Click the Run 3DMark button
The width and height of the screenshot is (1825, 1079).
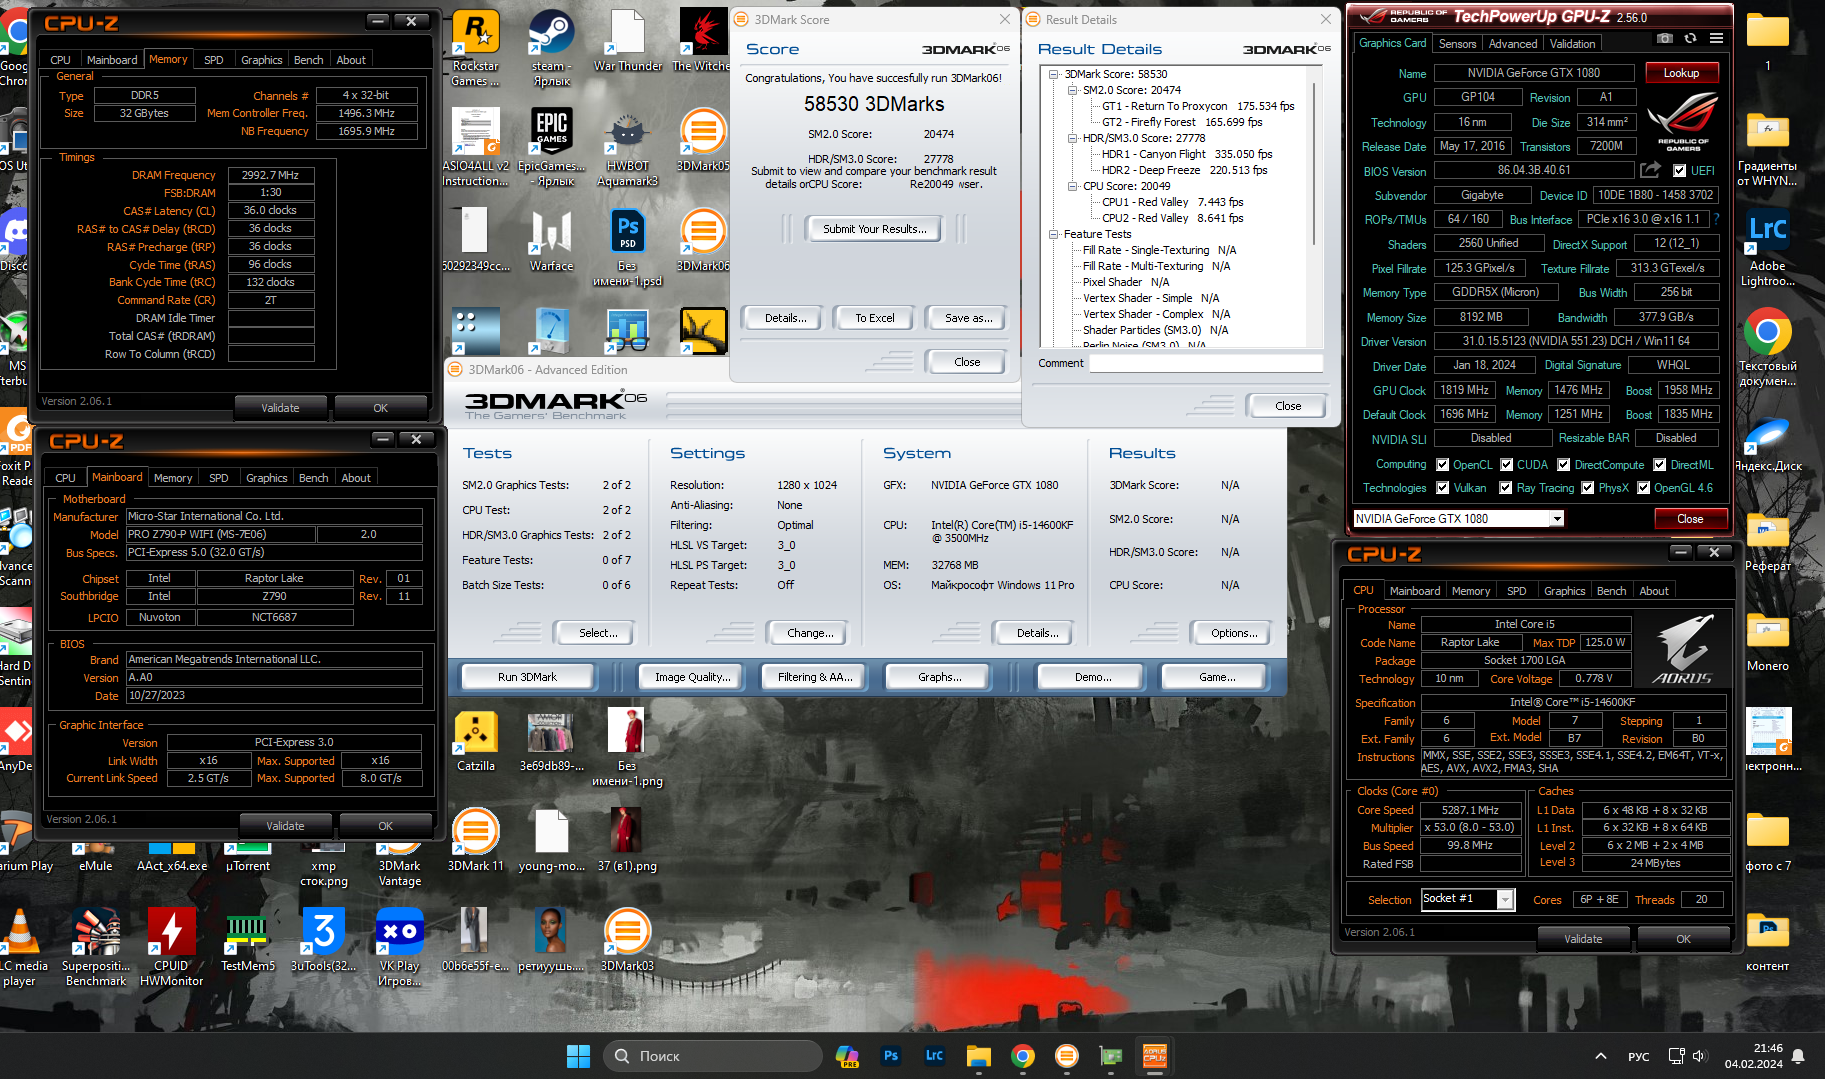pyautogui.click(x=527, y=677)
